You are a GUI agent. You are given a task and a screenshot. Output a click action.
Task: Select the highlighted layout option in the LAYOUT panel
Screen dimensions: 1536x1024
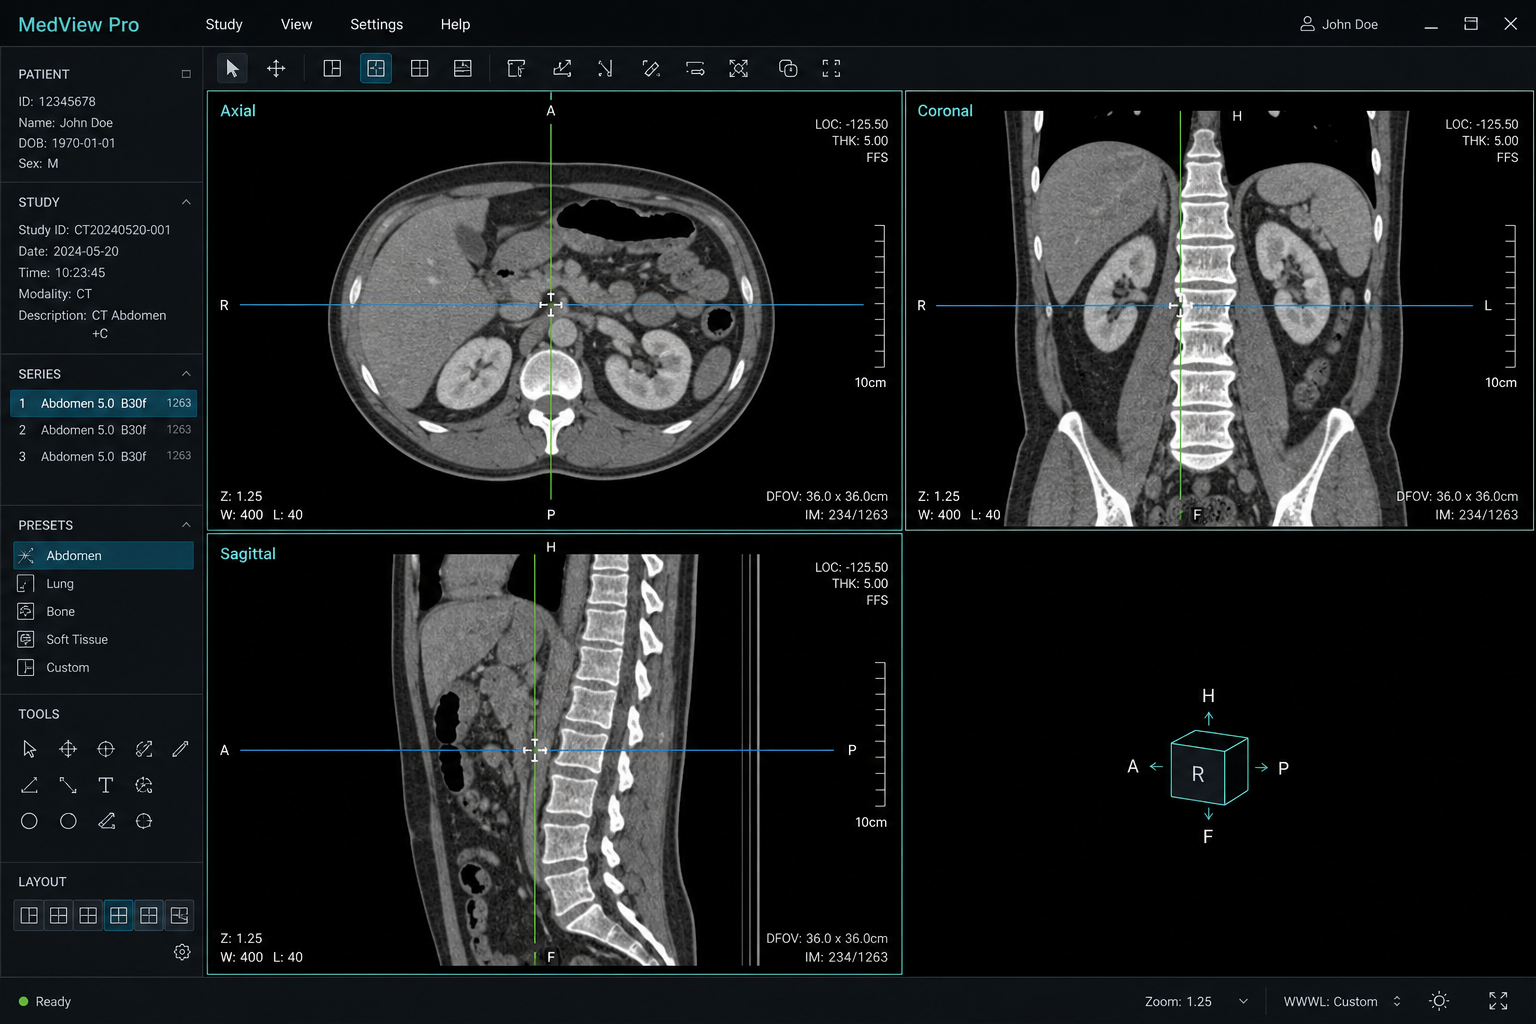(x=119, y=915)
